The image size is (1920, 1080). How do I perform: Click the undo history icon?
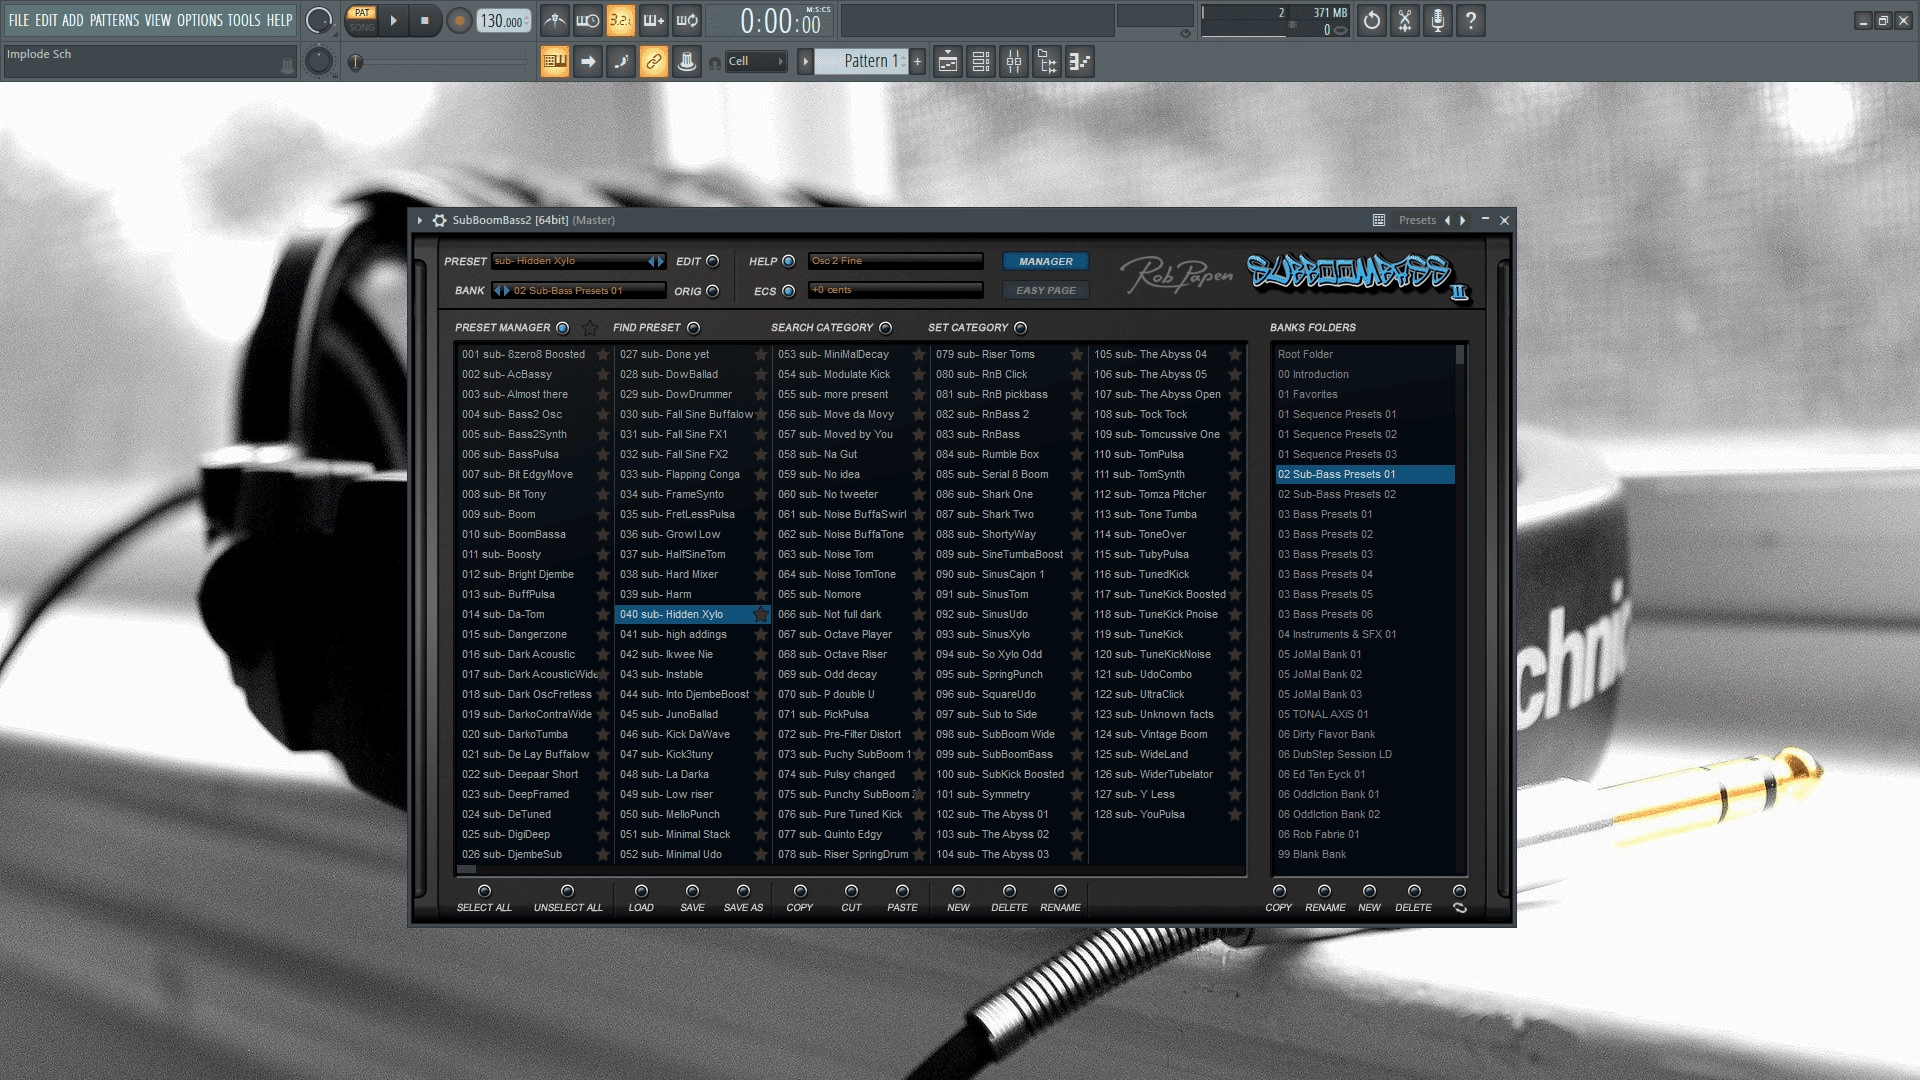(x=1372, y=20)
